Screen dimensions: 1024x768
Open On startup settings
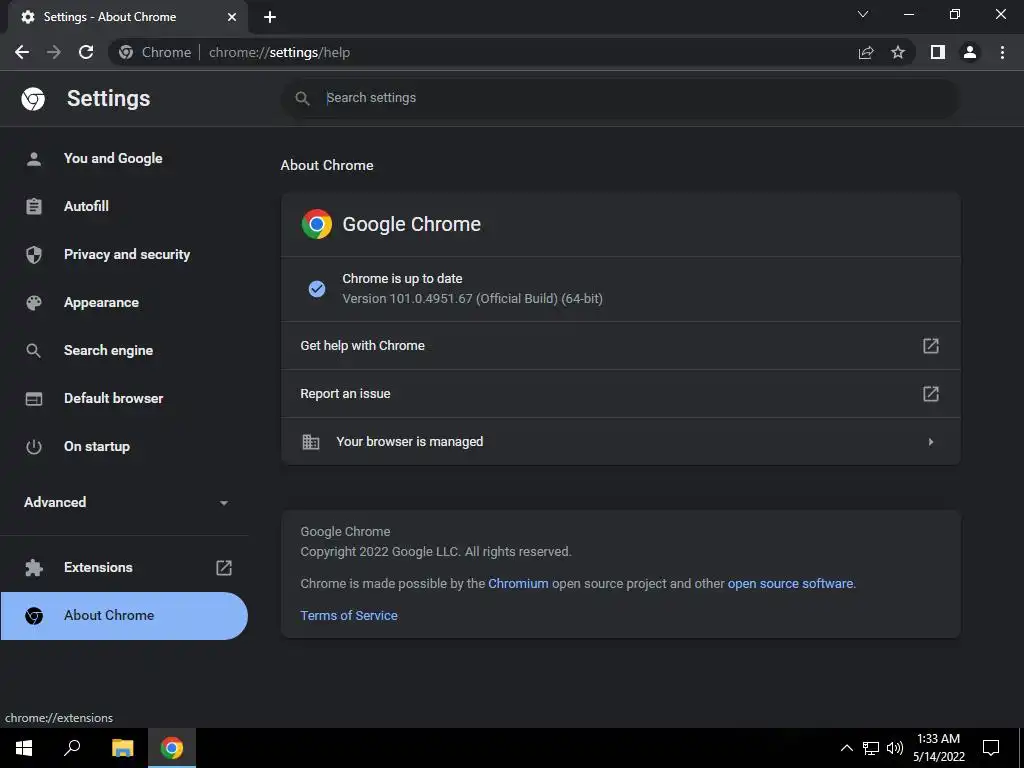[x=125, y=447]
